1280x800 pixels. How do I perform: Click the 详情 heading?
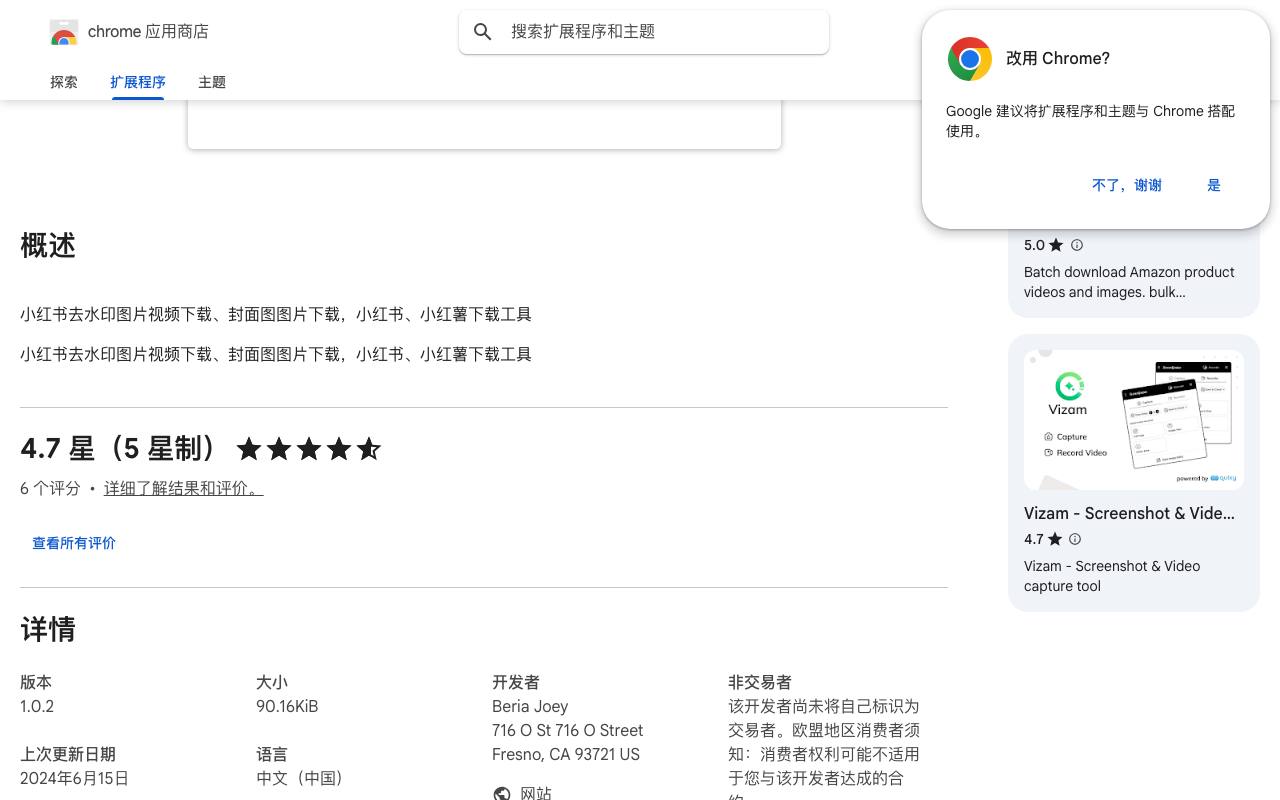(48, 630)
